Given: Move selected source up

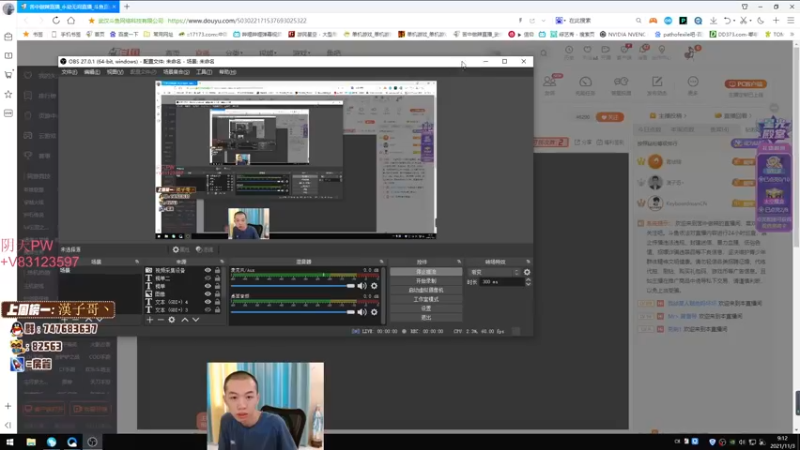Looking at the screenshot, I should [185, 320].
